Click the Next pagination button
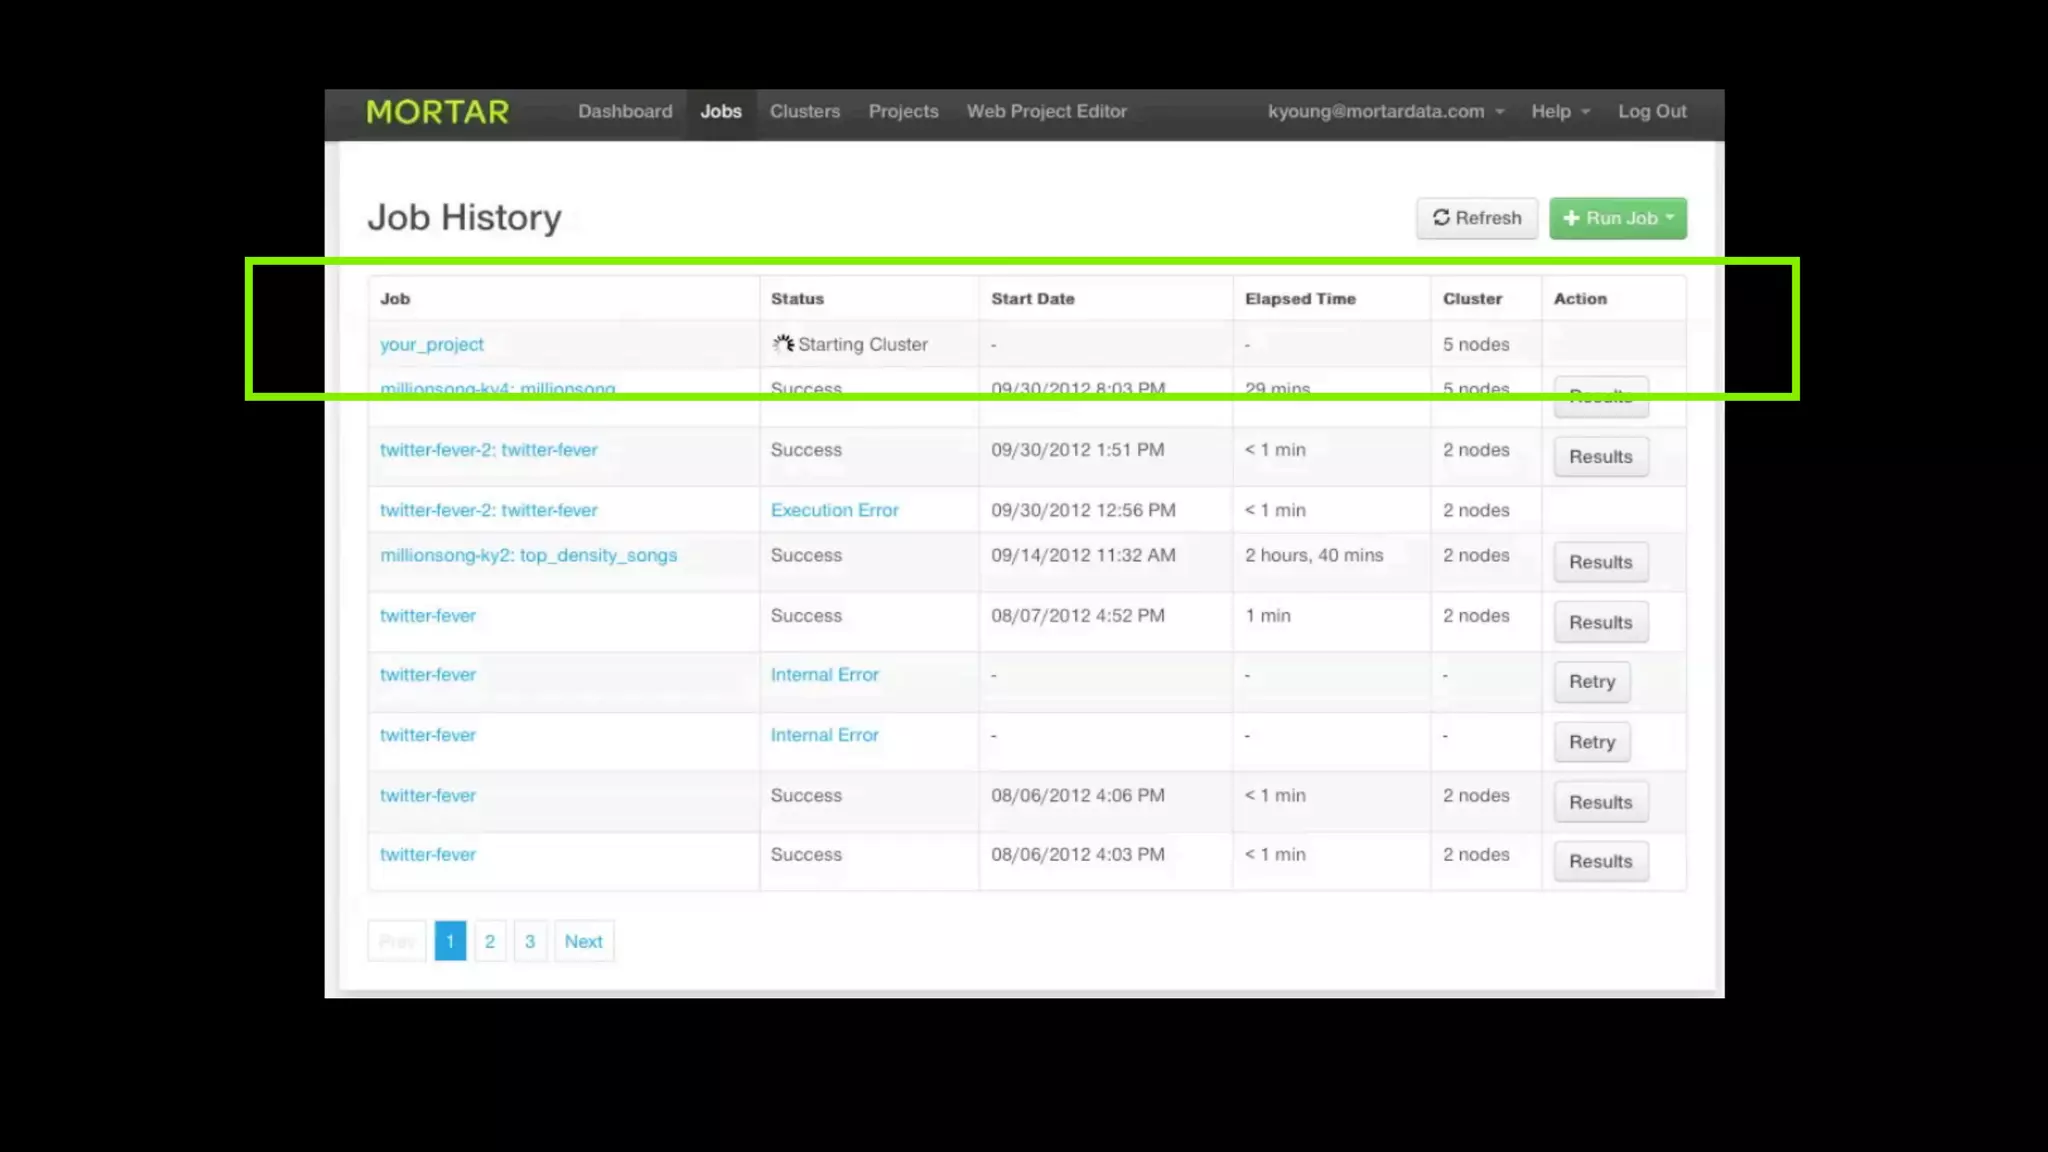 pyautogui.click(x=583, y=941)
